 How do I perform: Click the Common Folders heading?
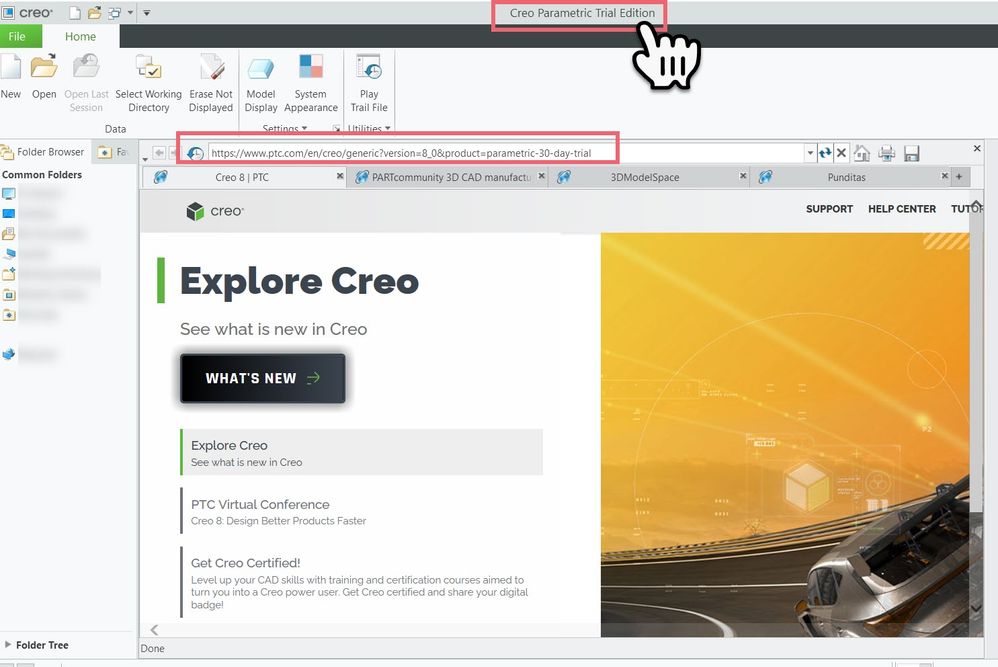[42, 174]
